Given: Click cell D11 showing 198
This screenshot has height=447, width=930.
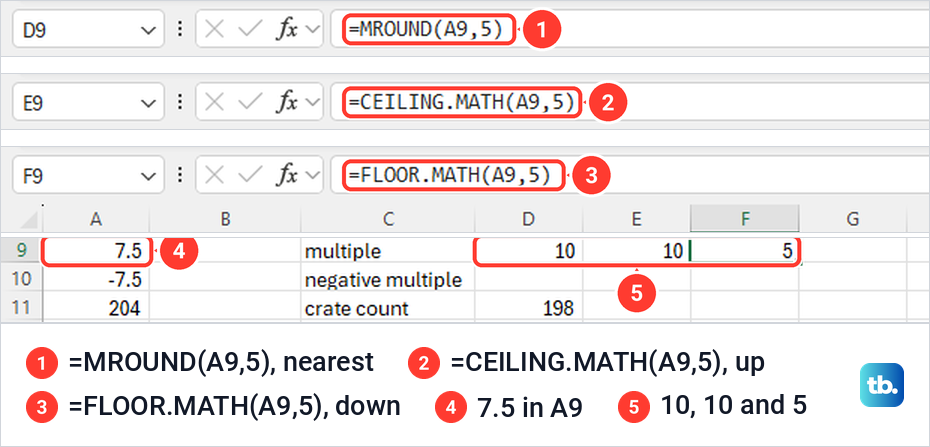Looking at the screenshot, I should click(528, 307).
